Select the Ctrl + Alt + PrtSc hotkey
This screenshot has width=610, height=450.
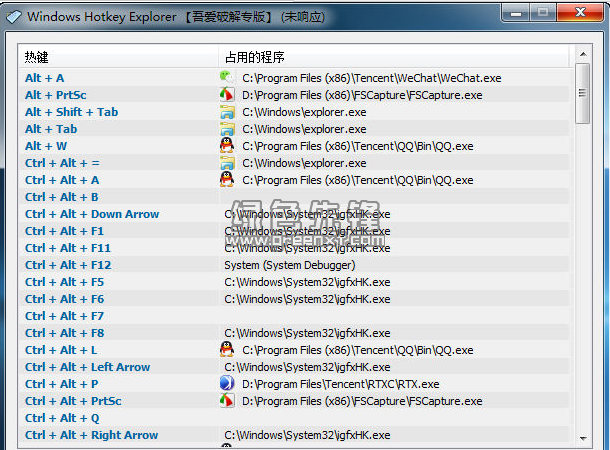tap(73, 401)
